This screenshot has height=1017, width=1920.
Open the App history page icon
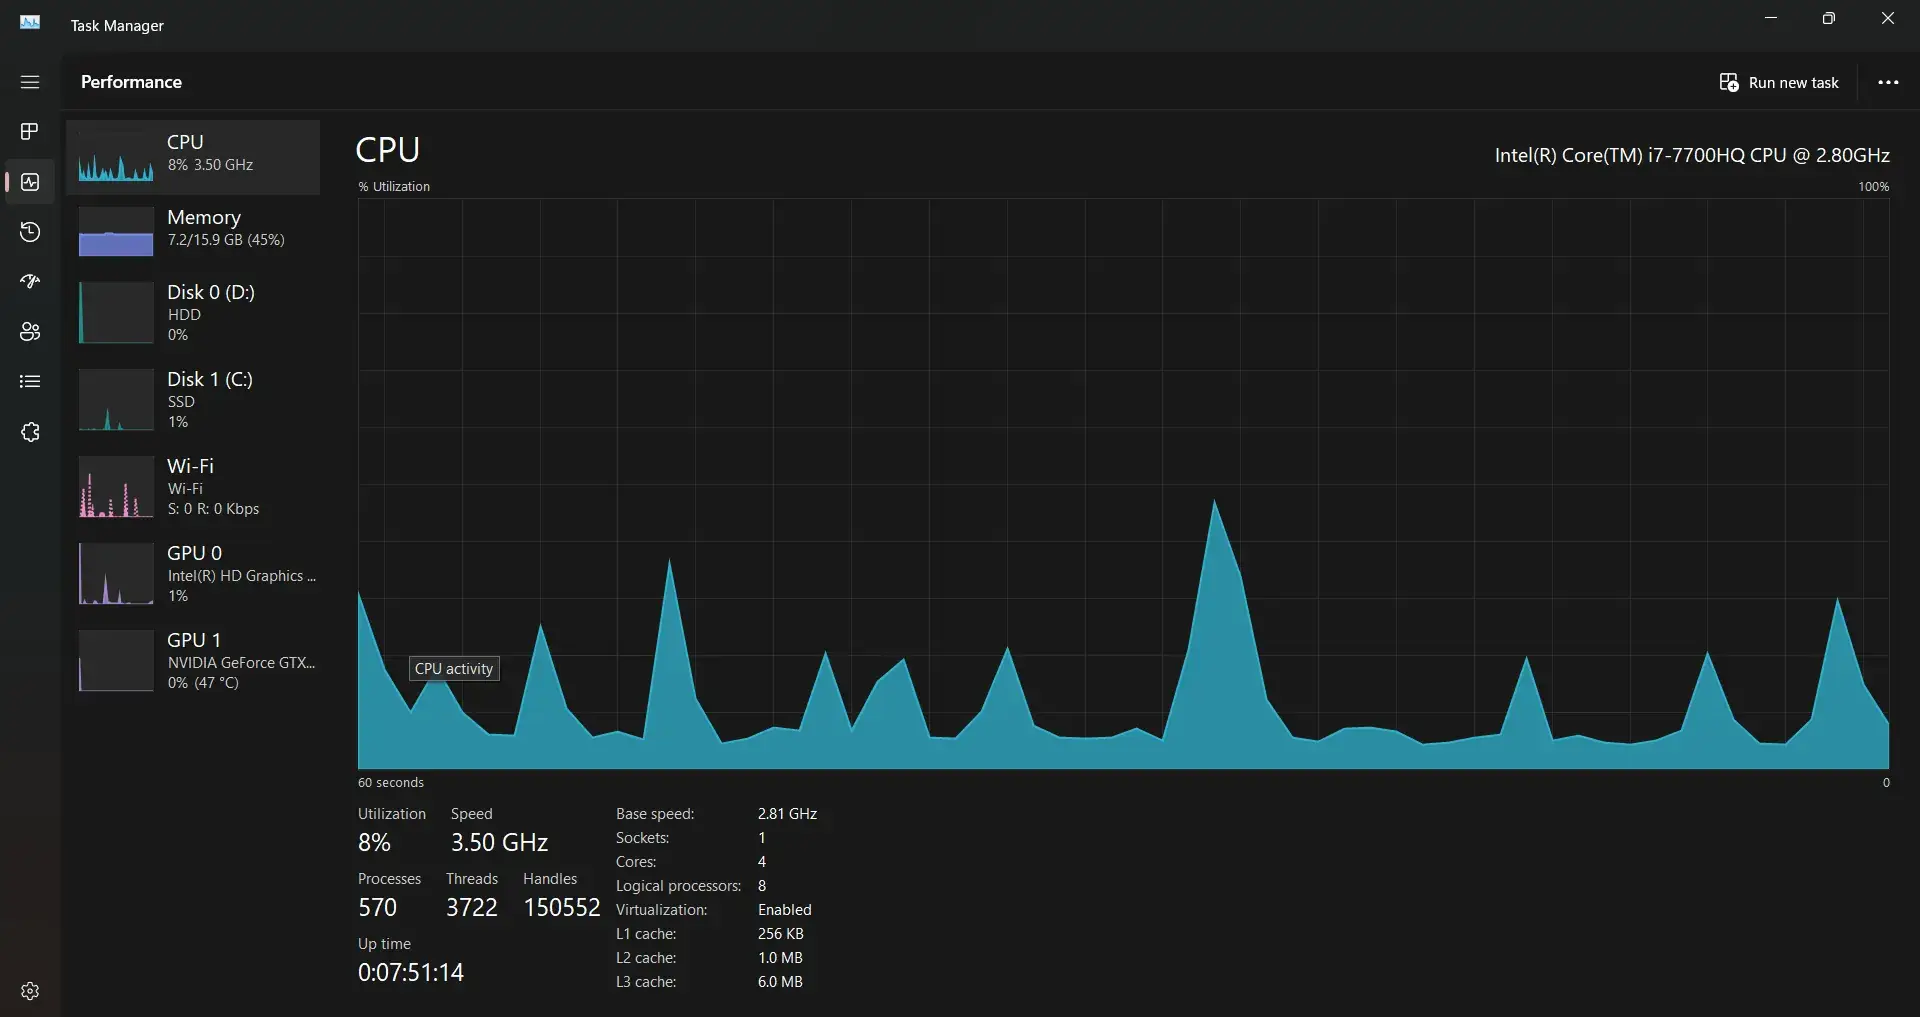30,232
